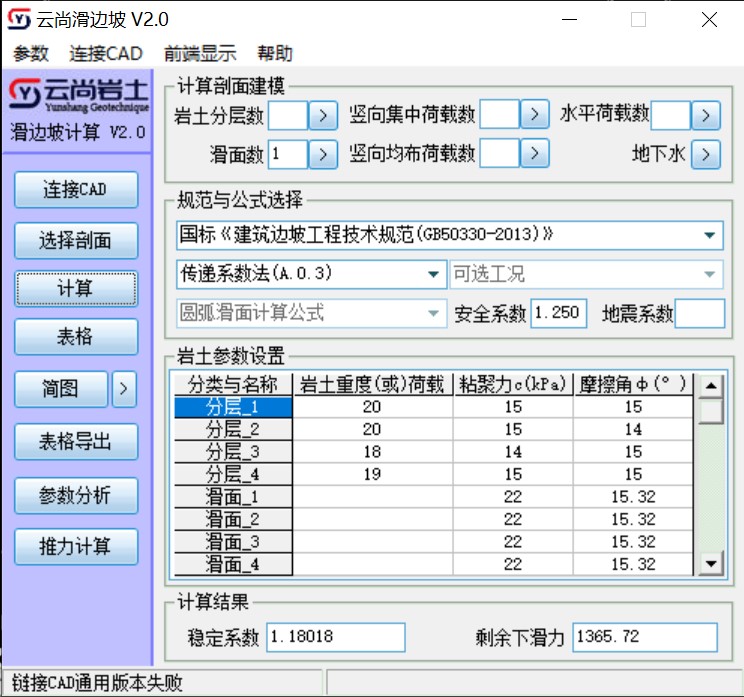Click 分层_4 unit weight cell 19

click(x=372, y=474)
